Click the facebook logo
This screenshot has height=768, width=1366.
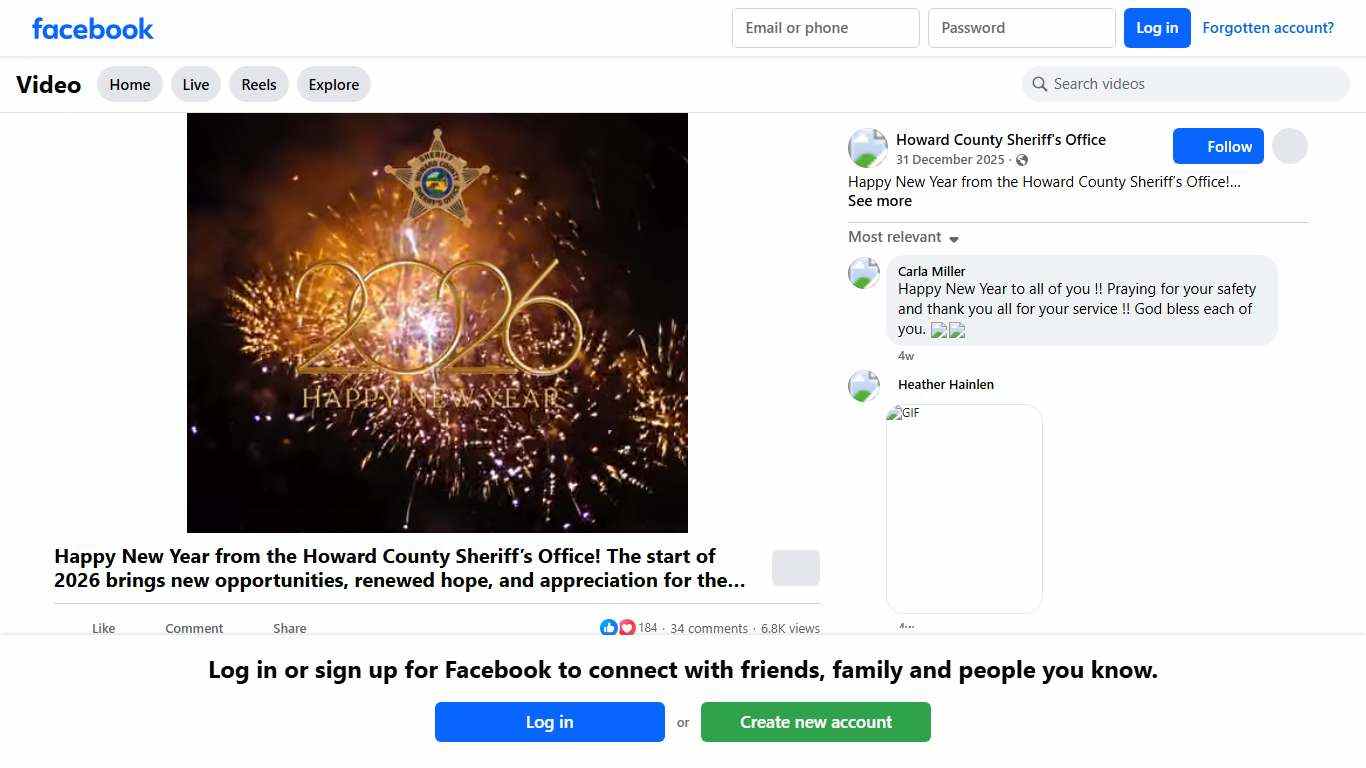93,28
